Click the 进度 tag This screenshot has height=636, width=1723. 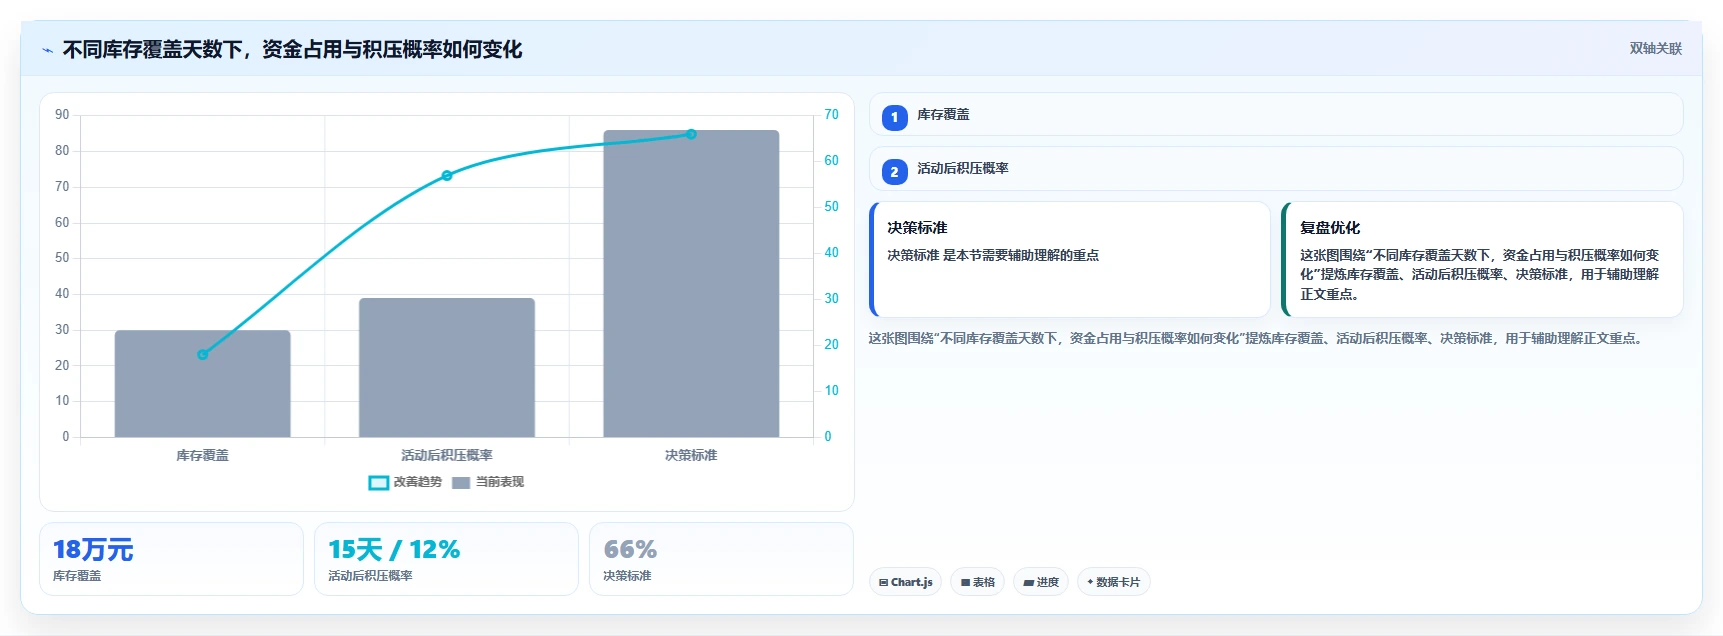point(1041,582)
